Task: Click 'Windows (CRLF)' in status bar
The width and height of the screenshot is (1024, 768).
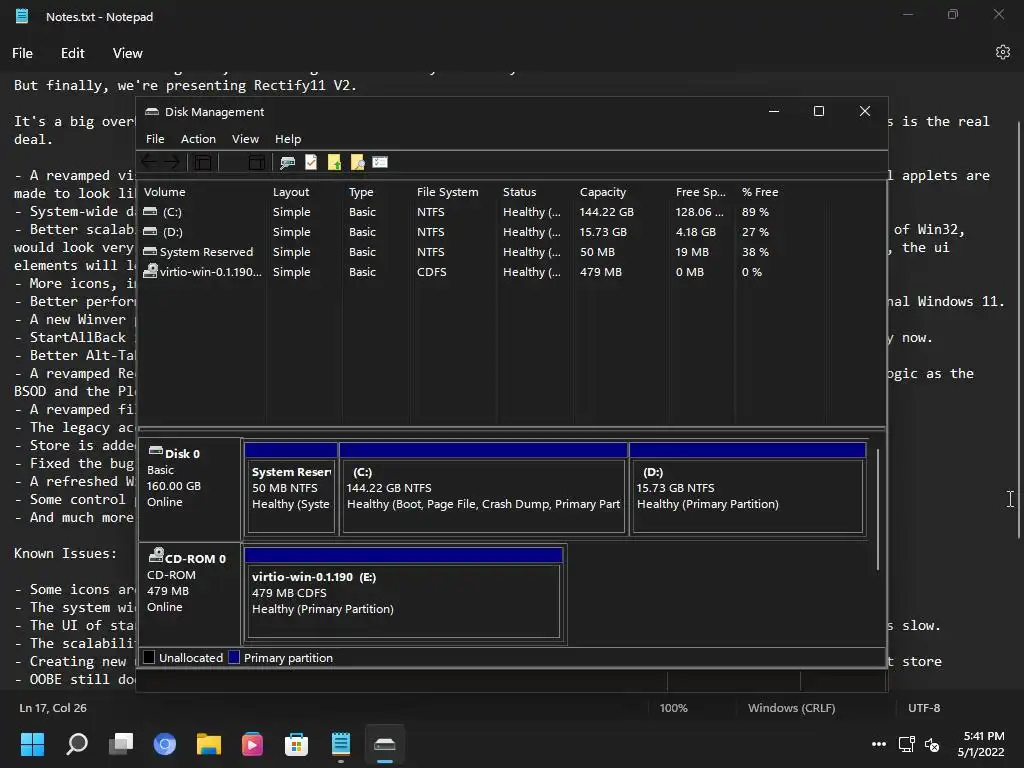Action: click(x=792, y=708)
